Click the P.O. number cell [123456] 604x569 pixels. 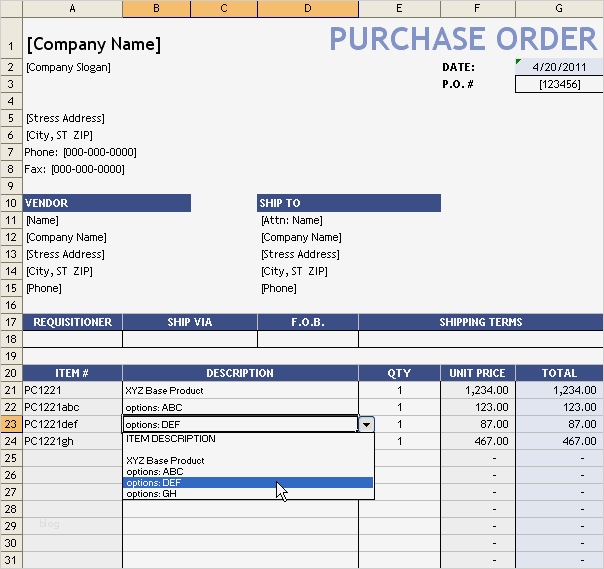point(559,84)
